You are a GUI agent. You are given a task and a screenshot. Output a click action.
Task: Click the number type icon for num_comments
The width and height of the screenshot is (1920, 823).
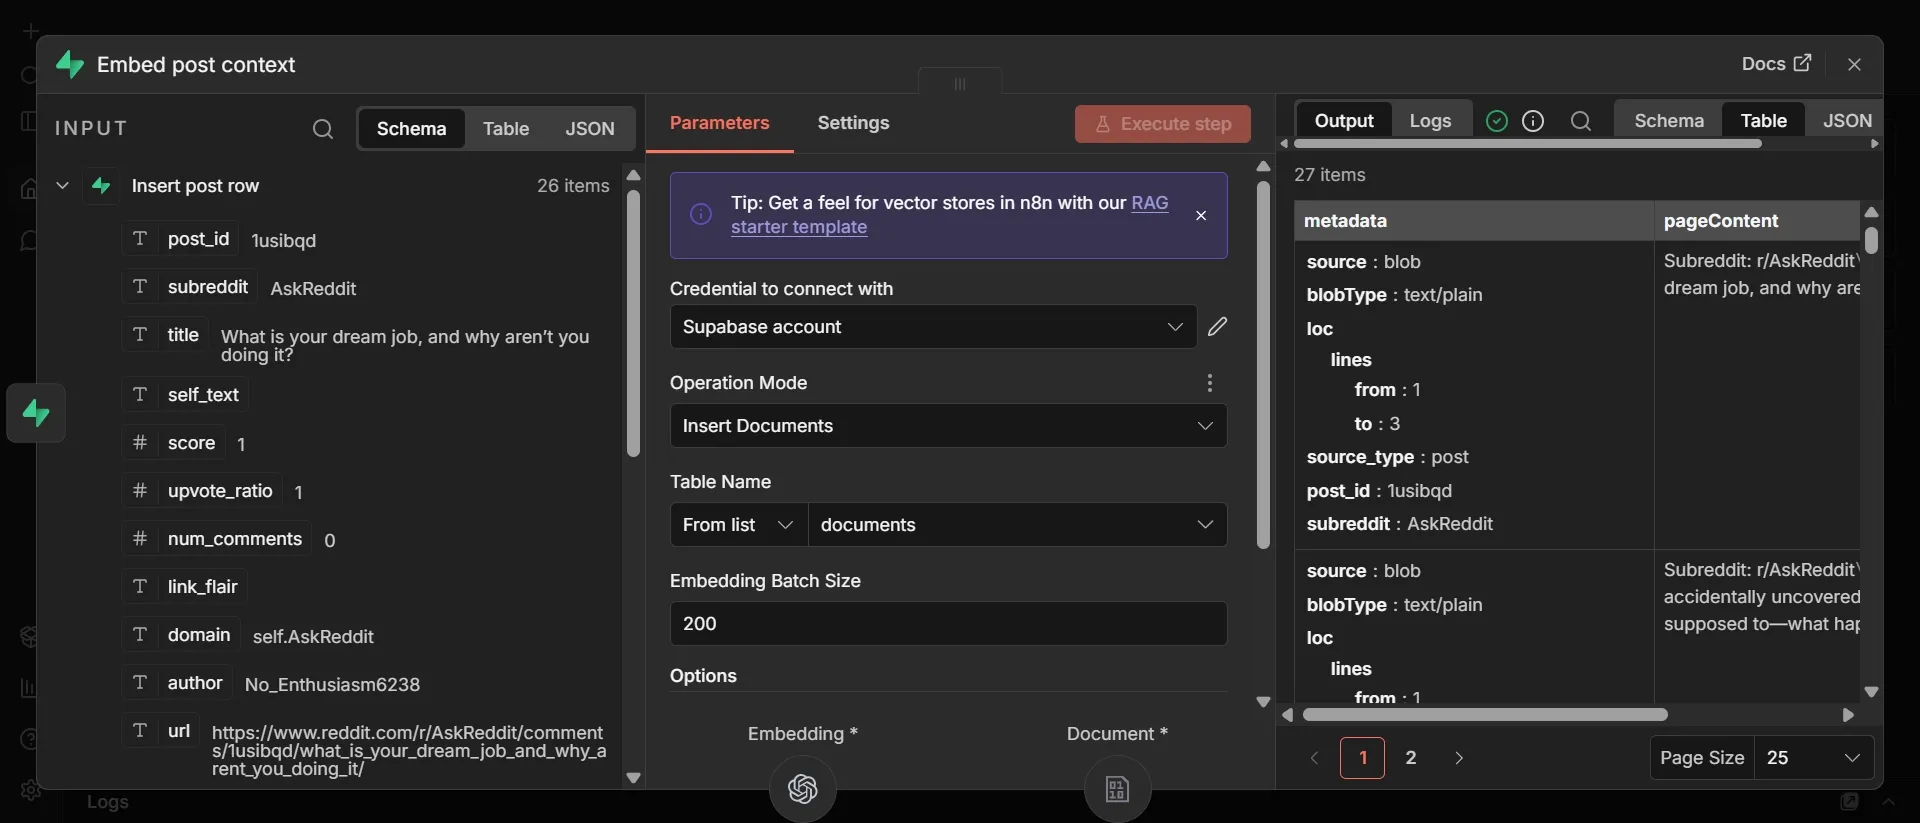click(140, 538)
